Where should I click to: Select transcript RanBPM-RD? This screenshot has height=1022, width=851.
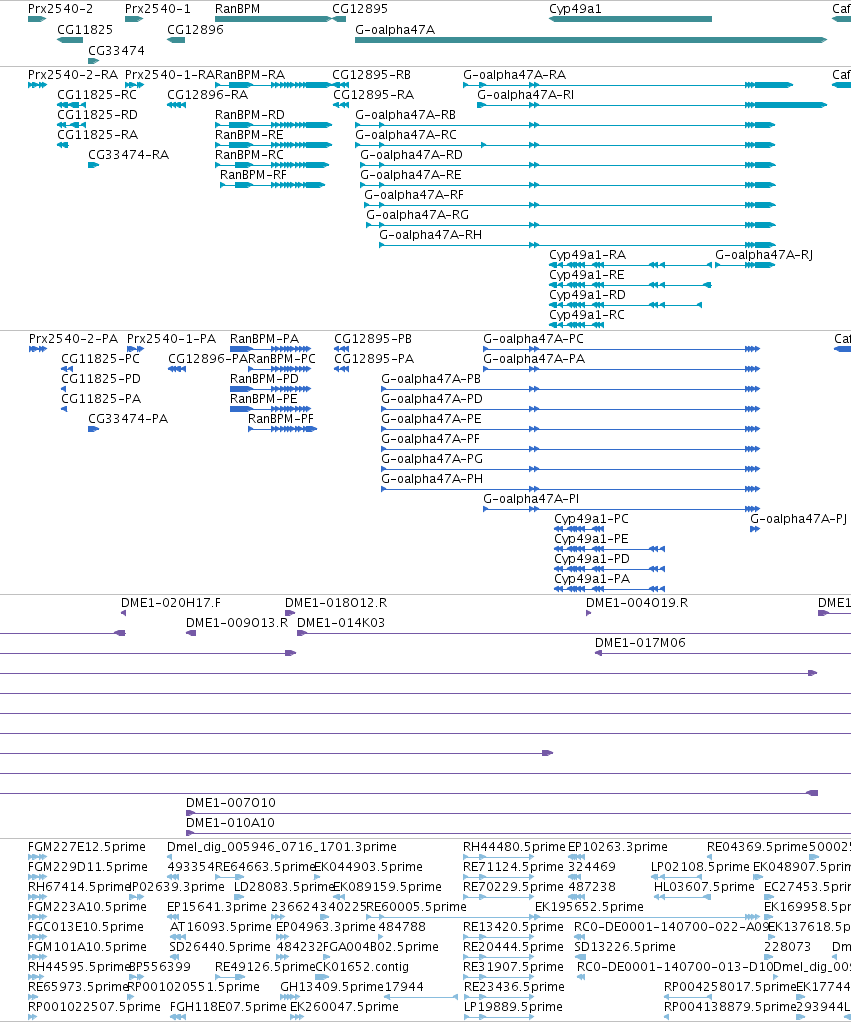tap(250, 115)
